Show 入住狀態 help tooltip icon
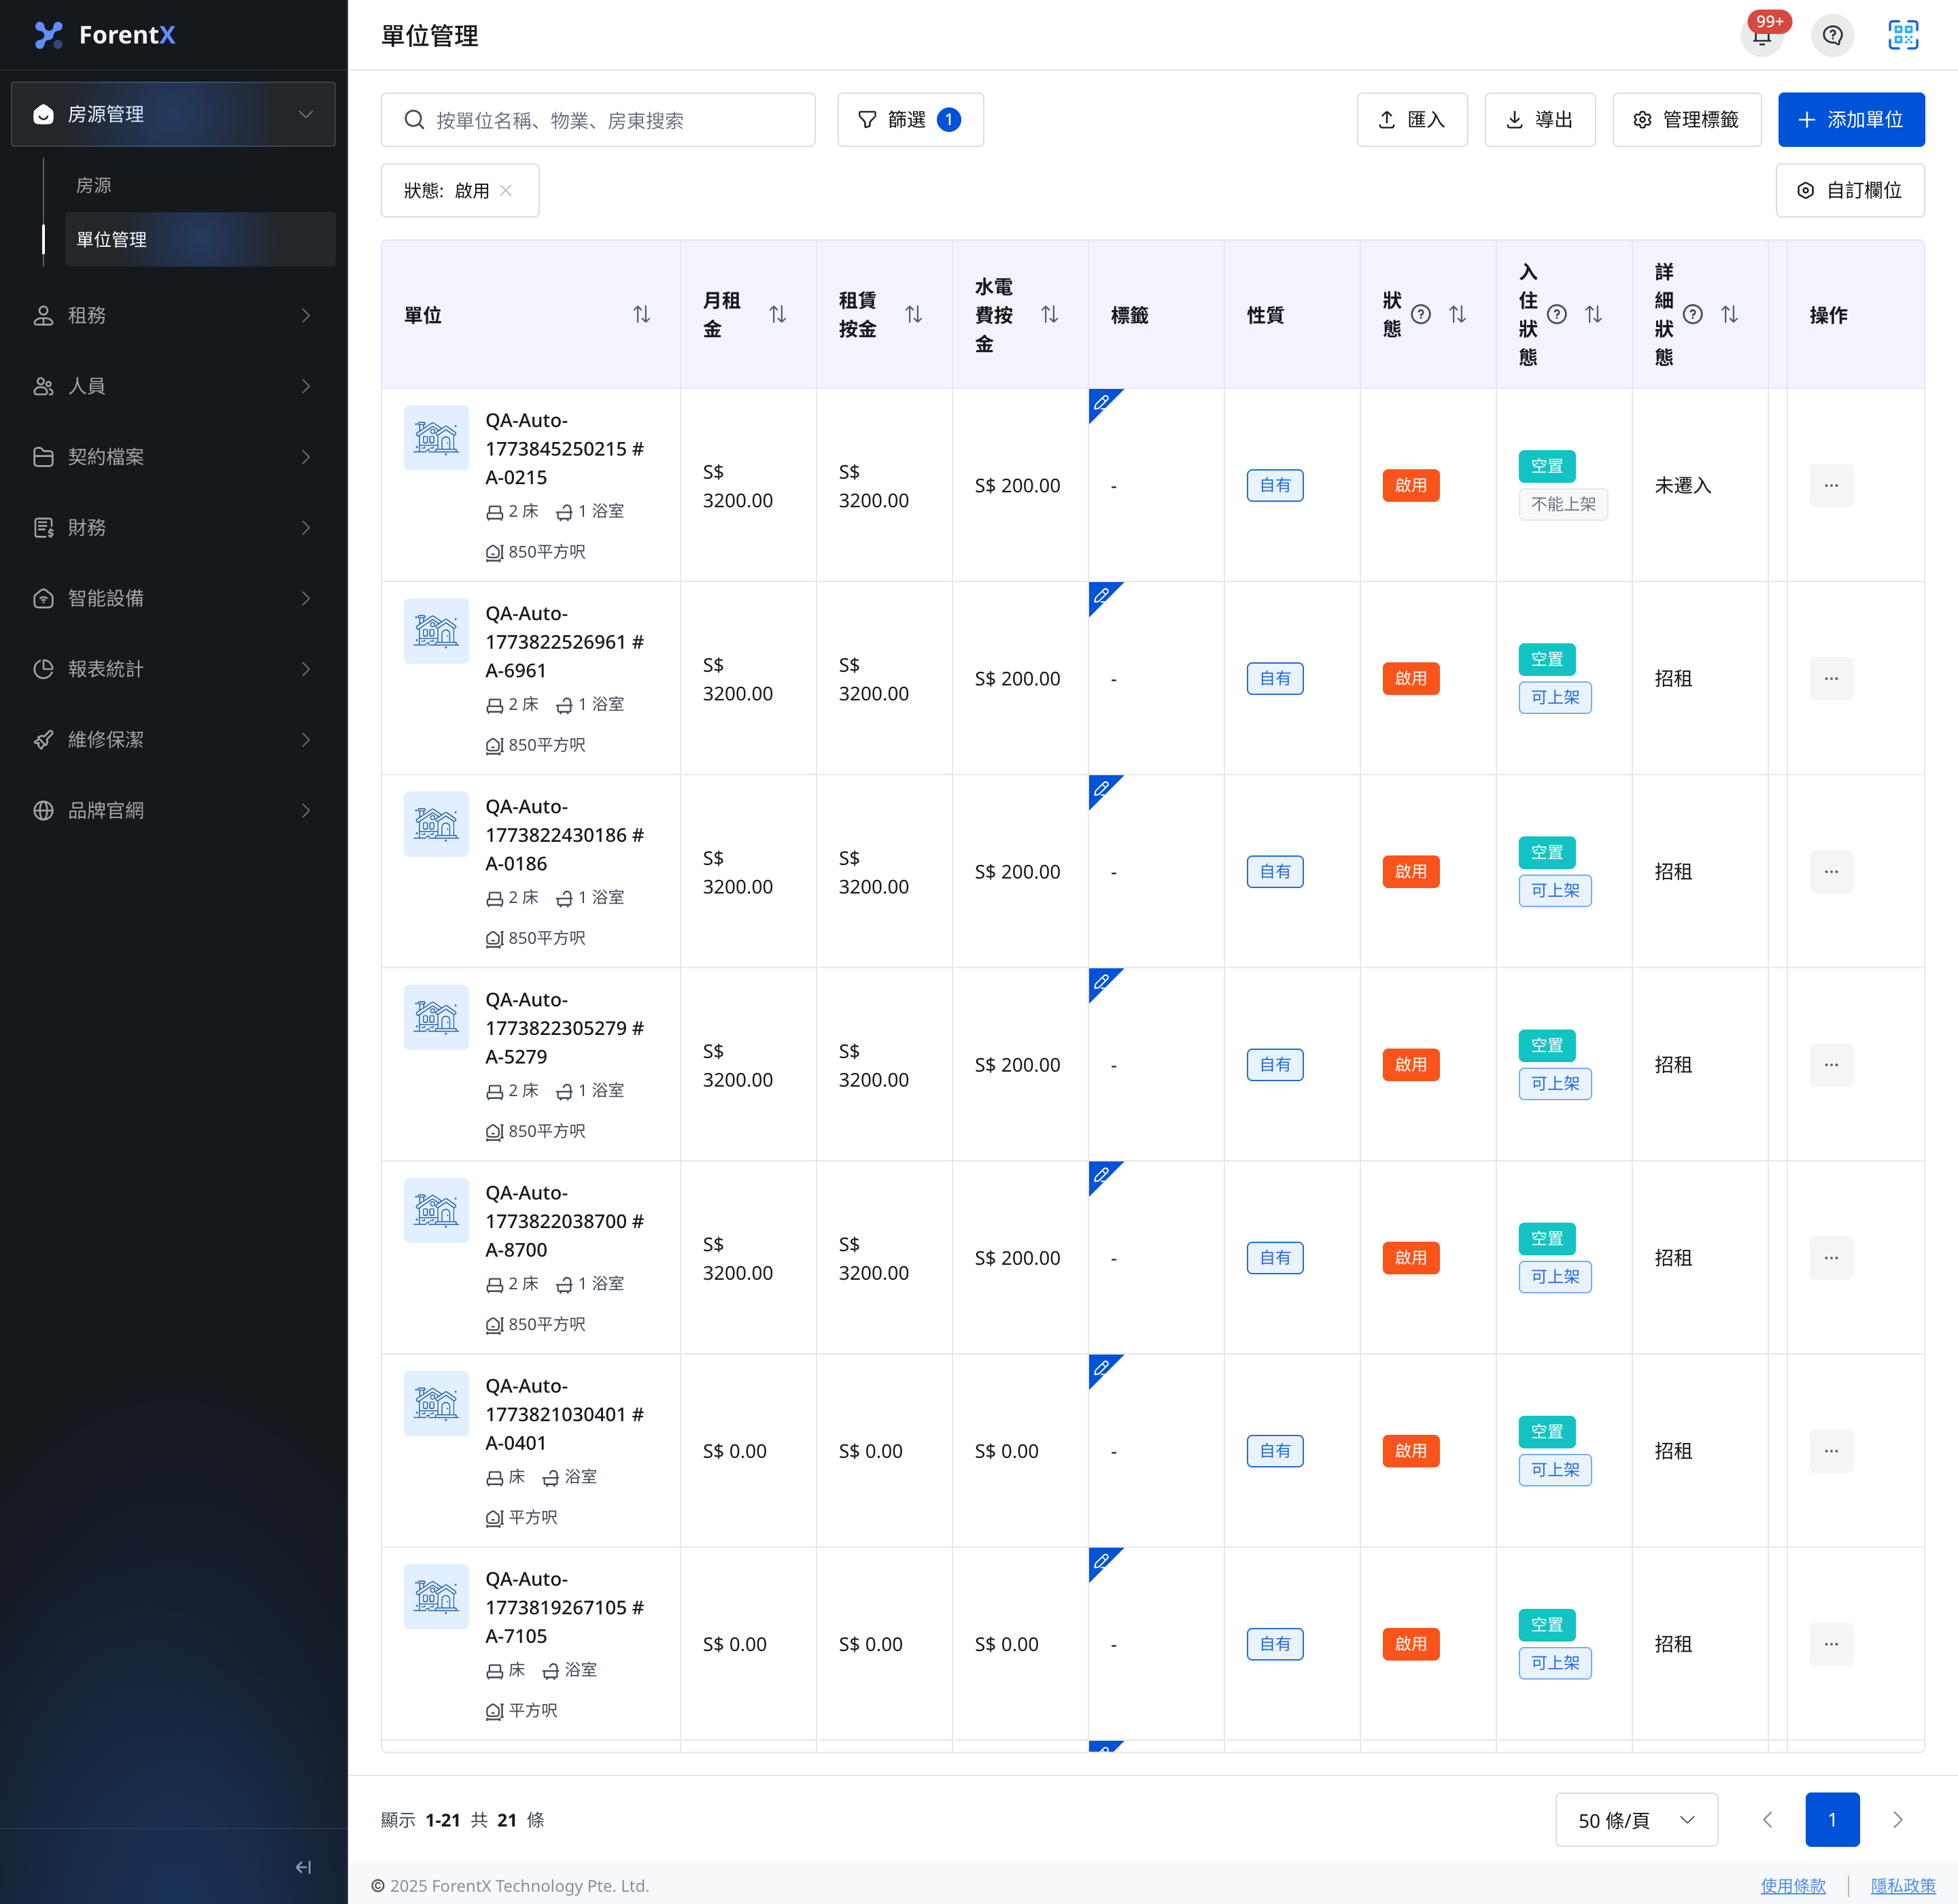The height and width of the screenshot is (1904, 1958). [1557, 315]
